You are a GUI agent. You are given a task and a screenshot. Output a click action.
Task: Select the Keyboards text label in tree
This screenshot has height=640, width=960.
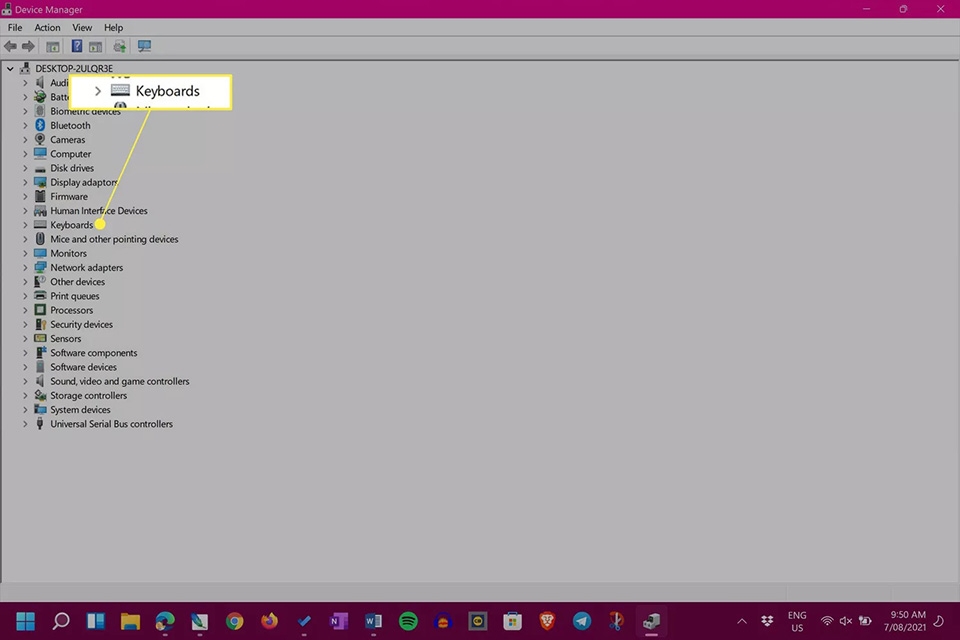[72, 225]
